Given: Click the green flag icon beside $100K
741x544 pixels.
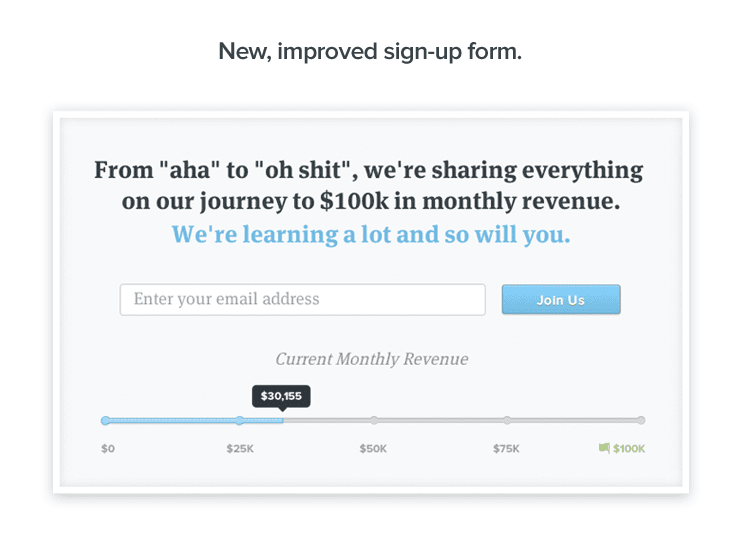Looking at the screenshot, I should (604, 449).
